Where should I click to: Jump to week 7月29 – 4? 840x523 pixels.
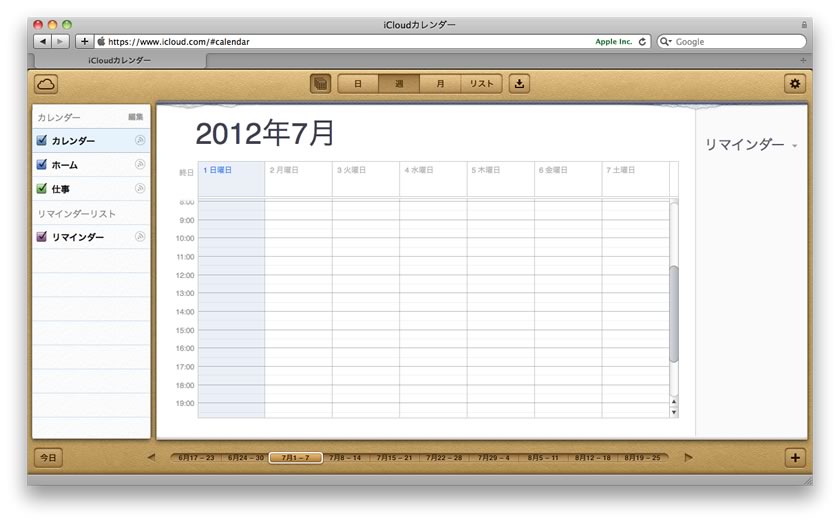(x=493, y=458)
